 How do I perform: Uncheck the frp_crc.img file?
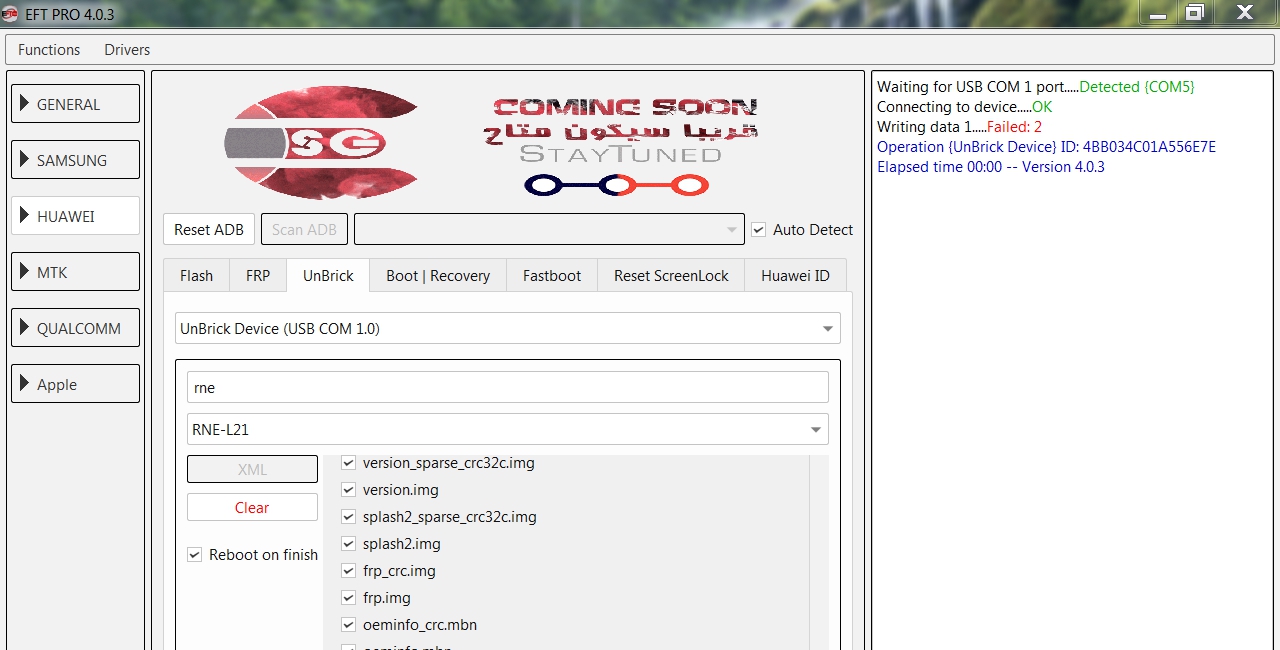point(349,571)
